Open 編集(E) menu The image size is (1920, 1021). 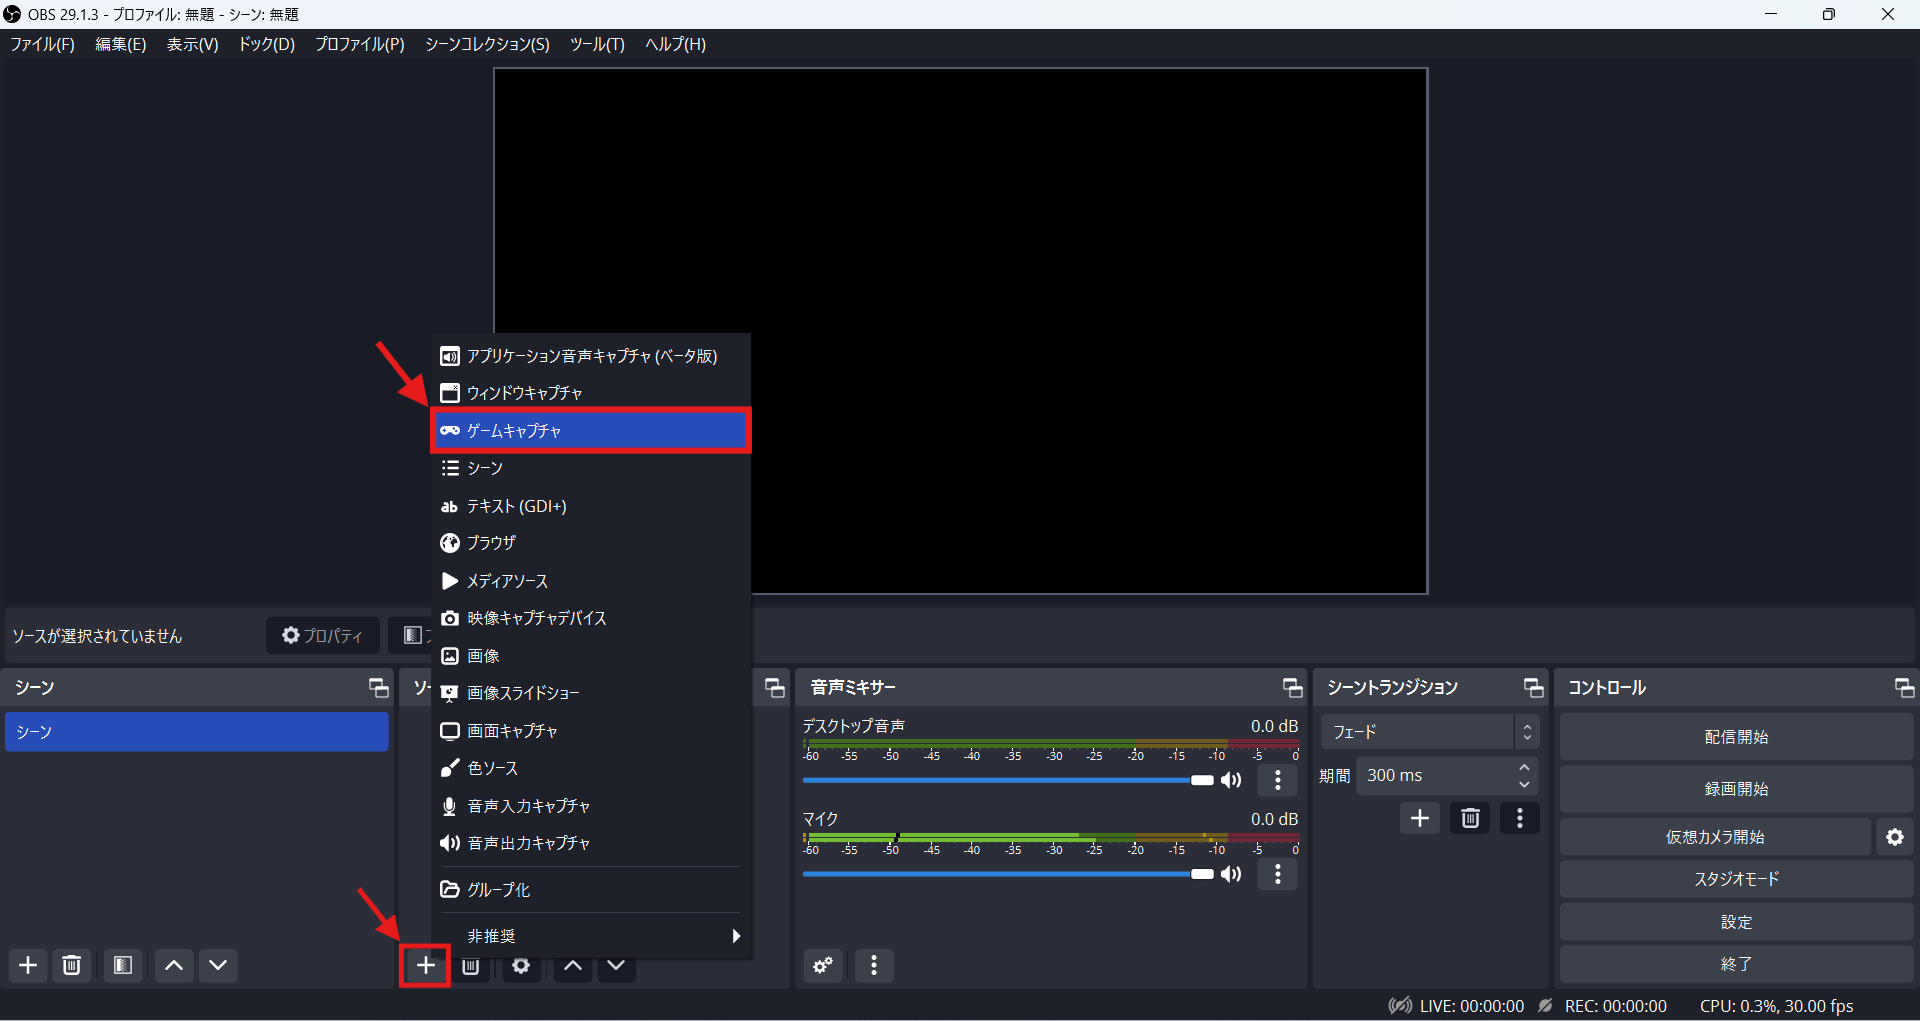pos(121,44)
